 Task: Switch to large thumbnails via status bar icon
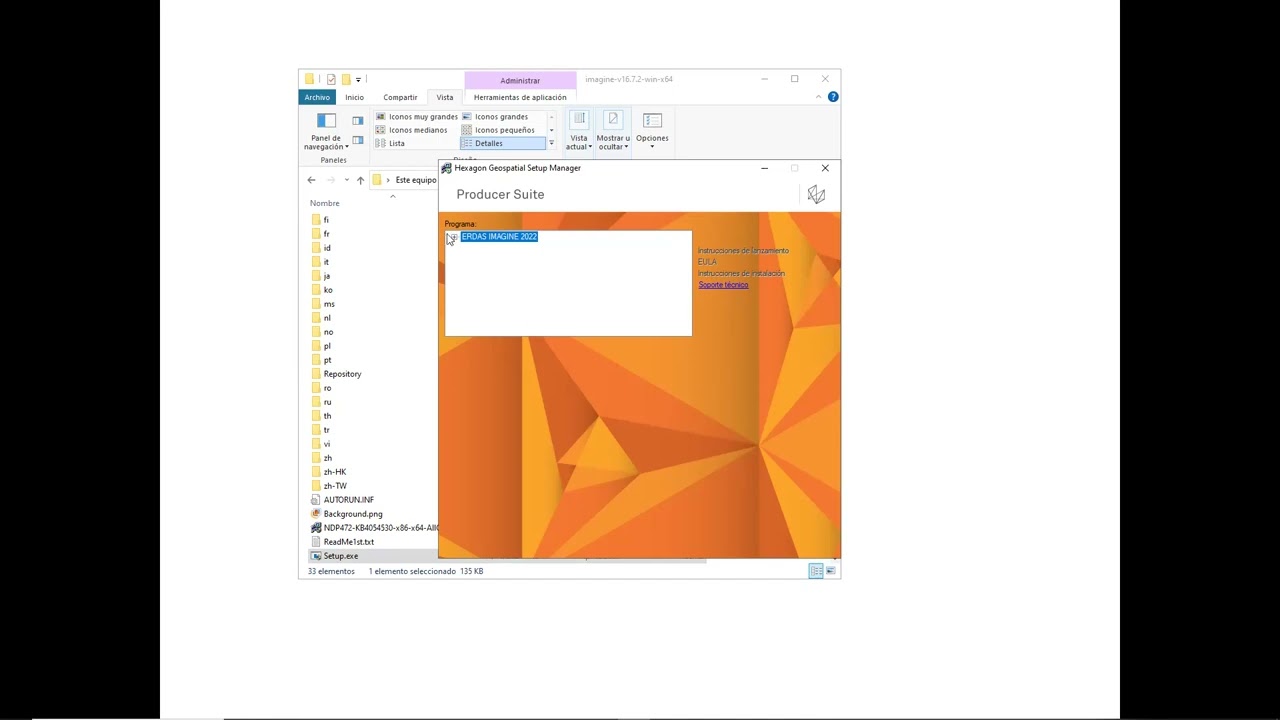[x=830, y=571]
